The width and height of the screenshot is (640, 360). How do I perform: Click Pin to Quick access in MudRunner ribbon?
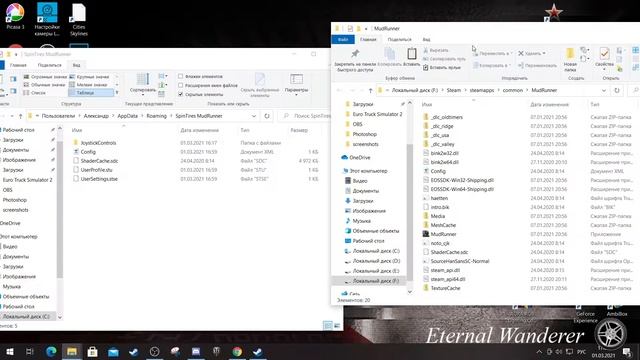(x=354, y=60)
